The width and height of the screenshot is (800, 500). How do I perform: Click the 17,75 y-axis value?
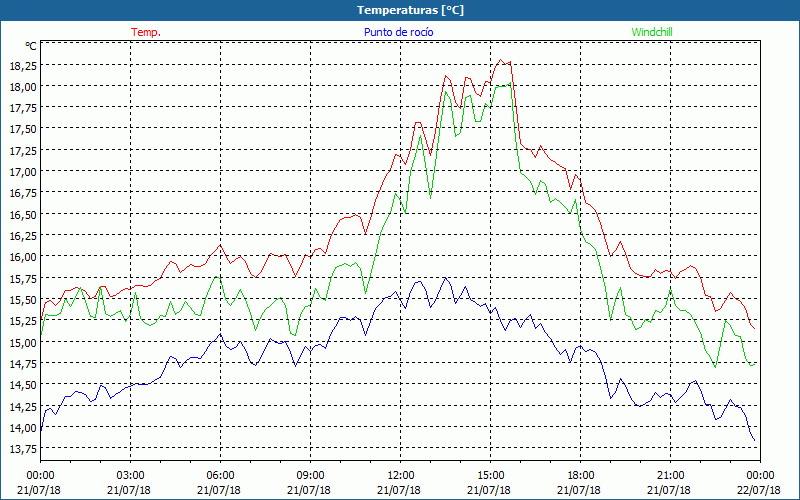click(x=23, y=108)
